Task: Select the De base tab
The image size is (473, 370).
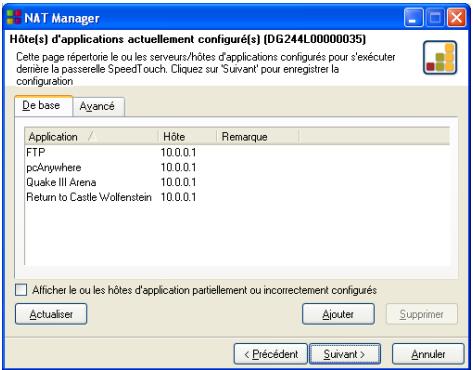Action: (43, 106)
